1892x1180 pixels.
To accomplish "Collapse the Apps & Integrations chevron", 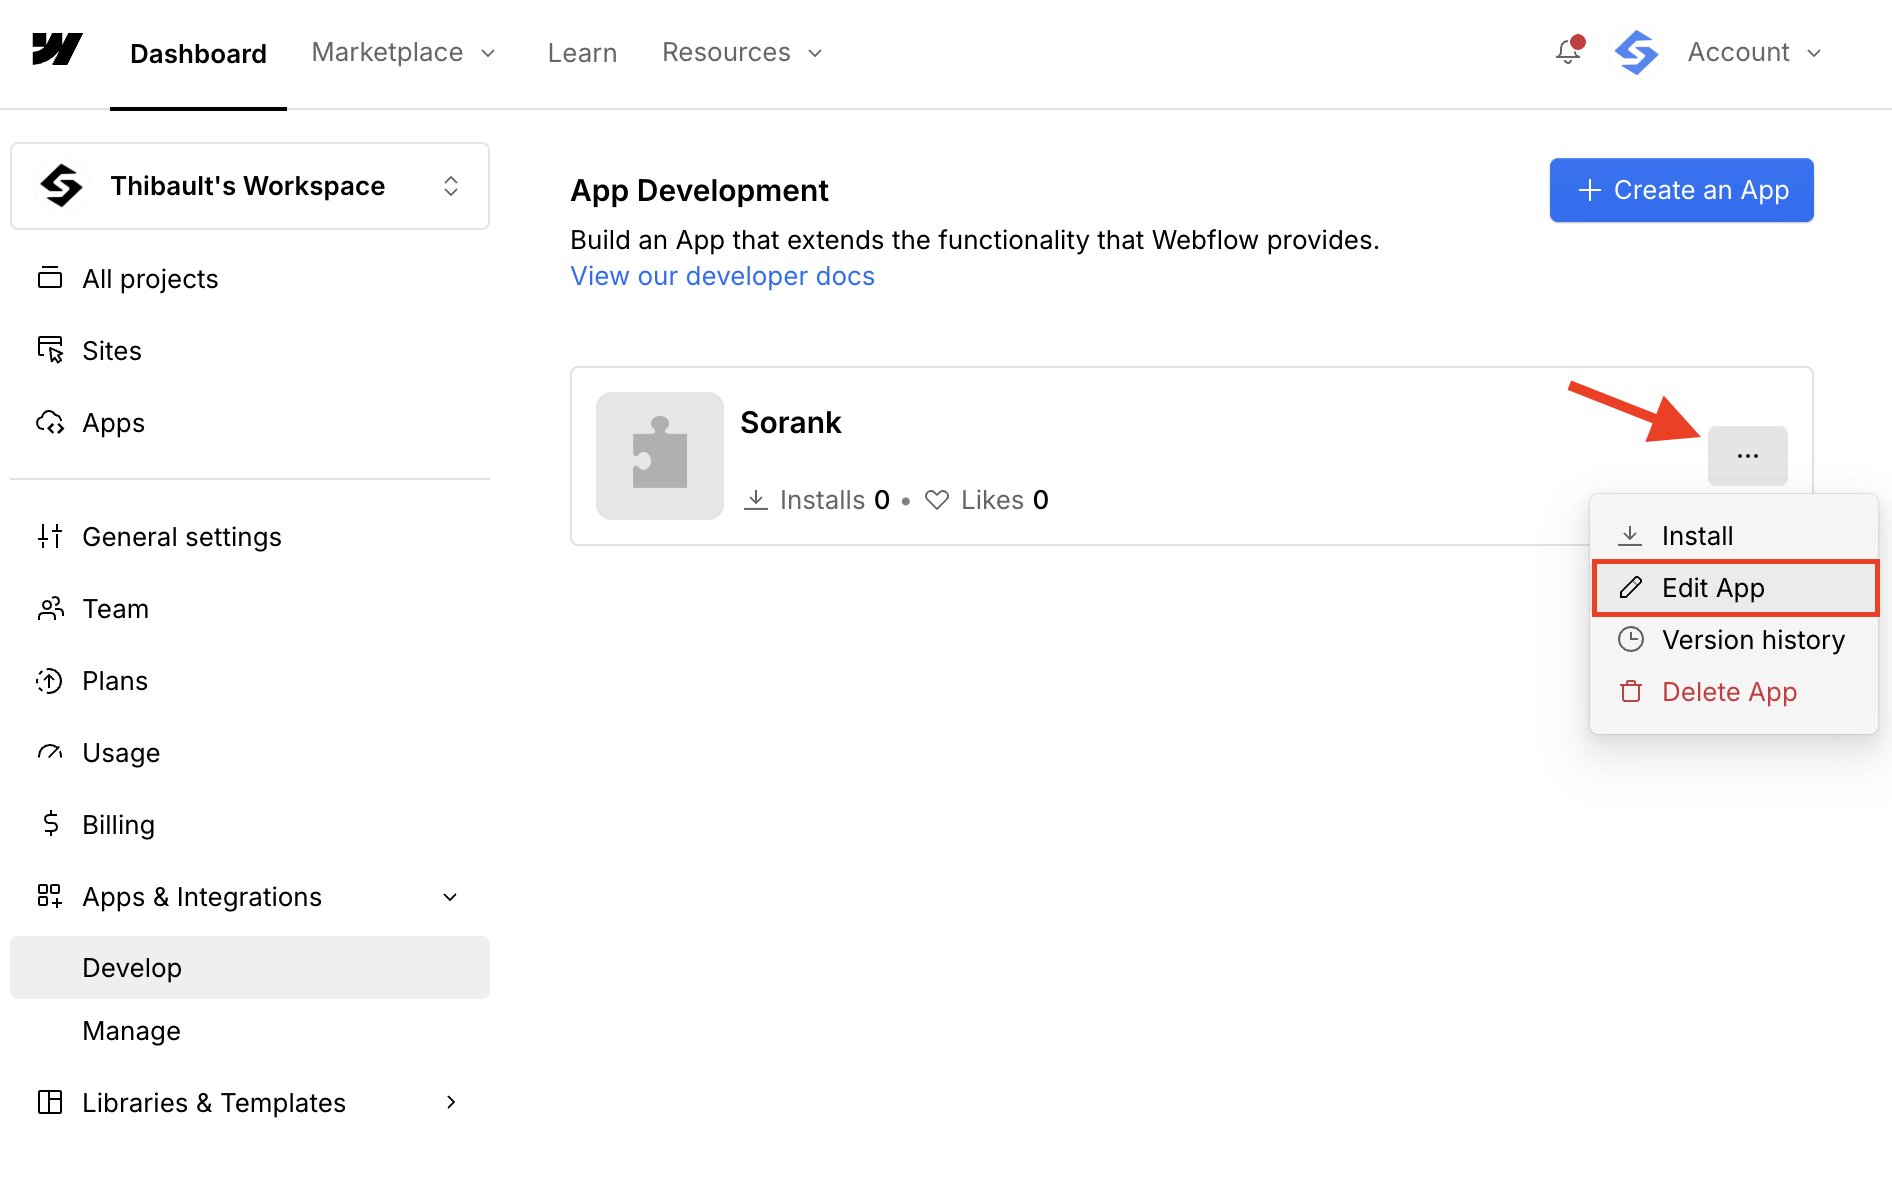I will (450, 897).
